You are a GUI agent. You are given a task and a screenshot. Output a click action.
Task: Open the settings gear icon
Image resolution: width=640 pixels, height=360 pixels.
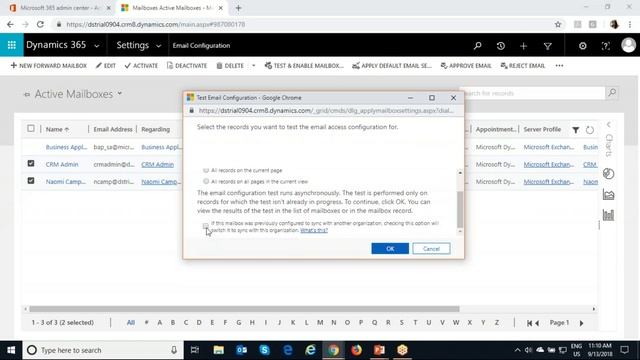point(582,46)
